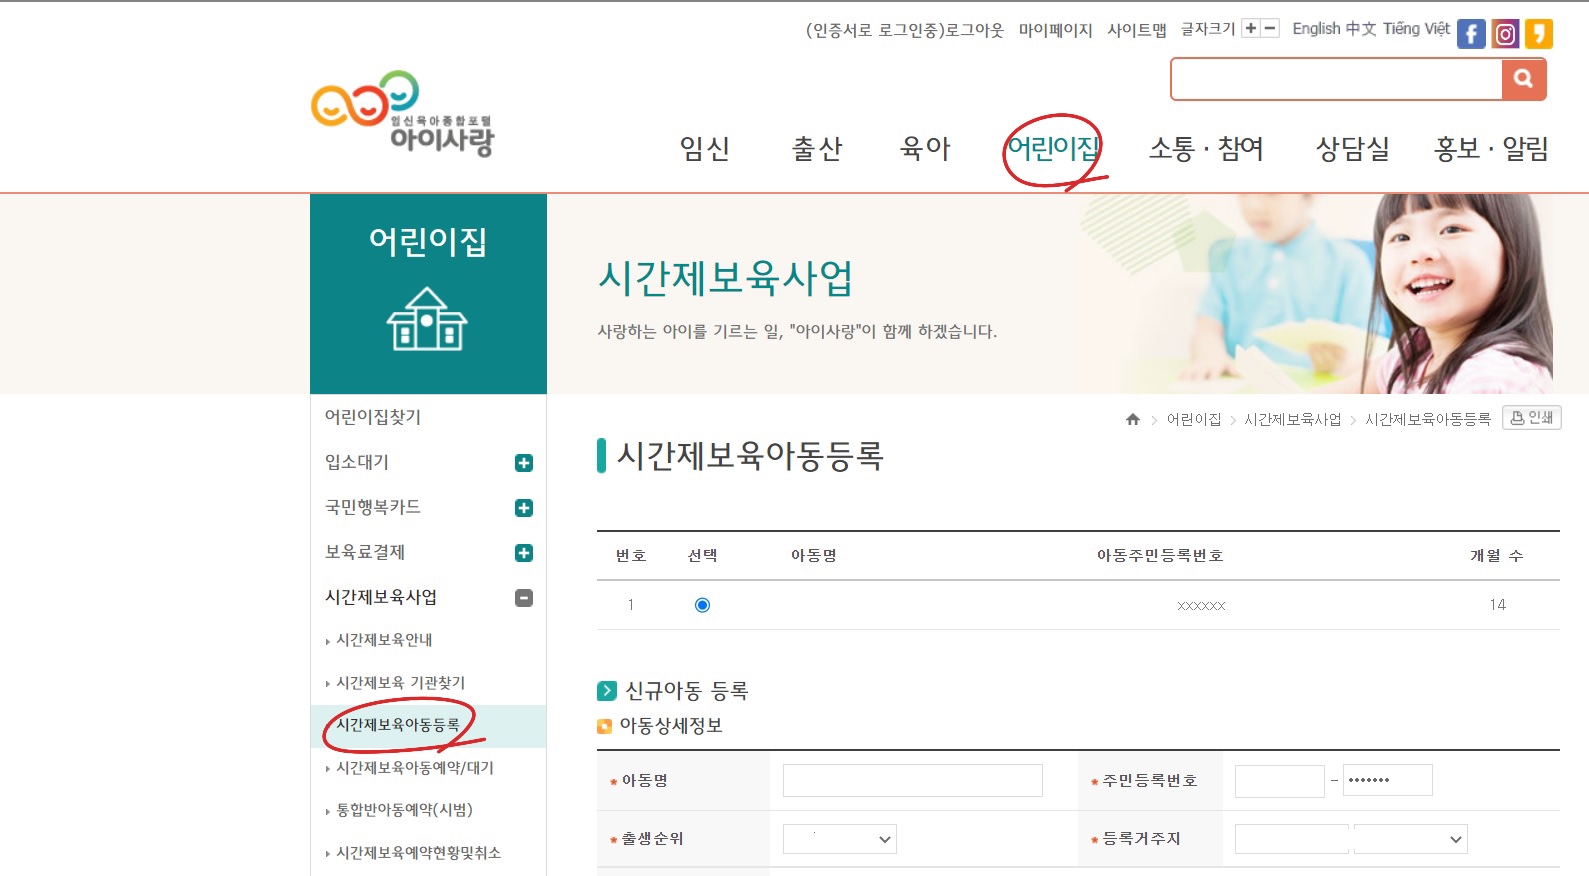
Task: Click the breadcrumb 시간제보육아동등록 link
Action: coord(1428,419)
